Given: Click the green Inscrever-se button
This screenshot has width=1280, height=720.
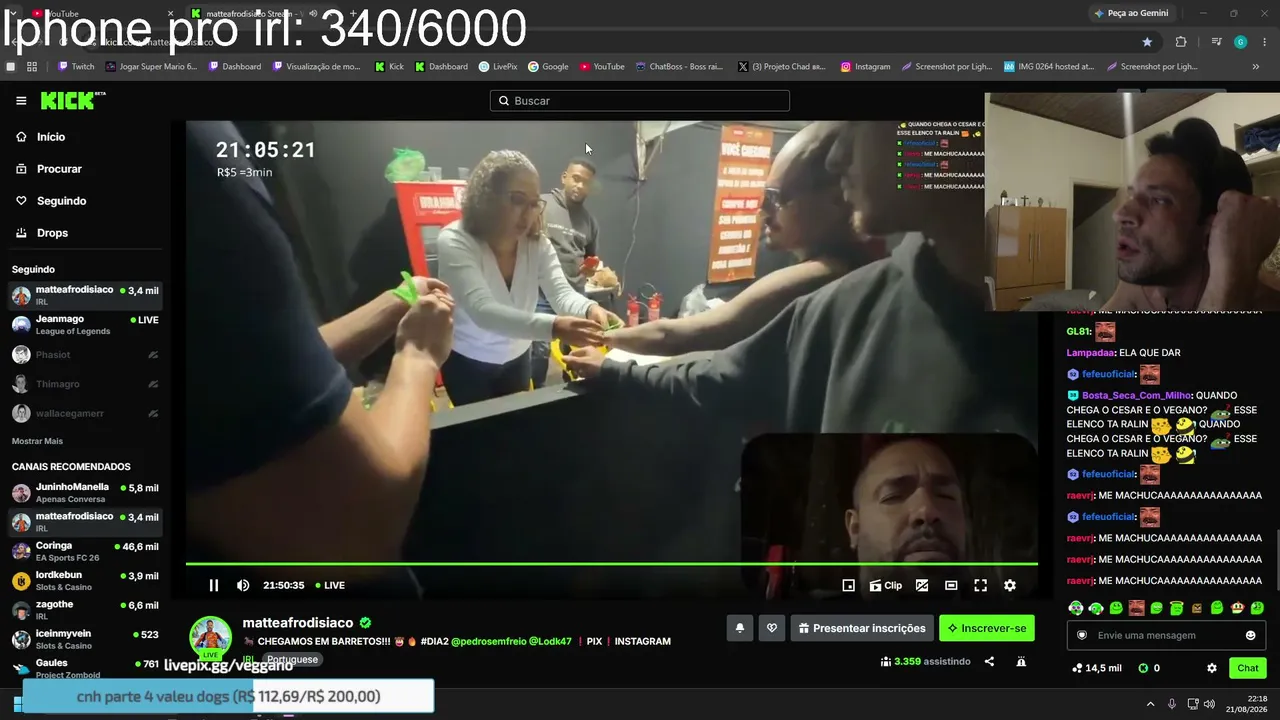Looking at the screenshot, I should point(987,628).
